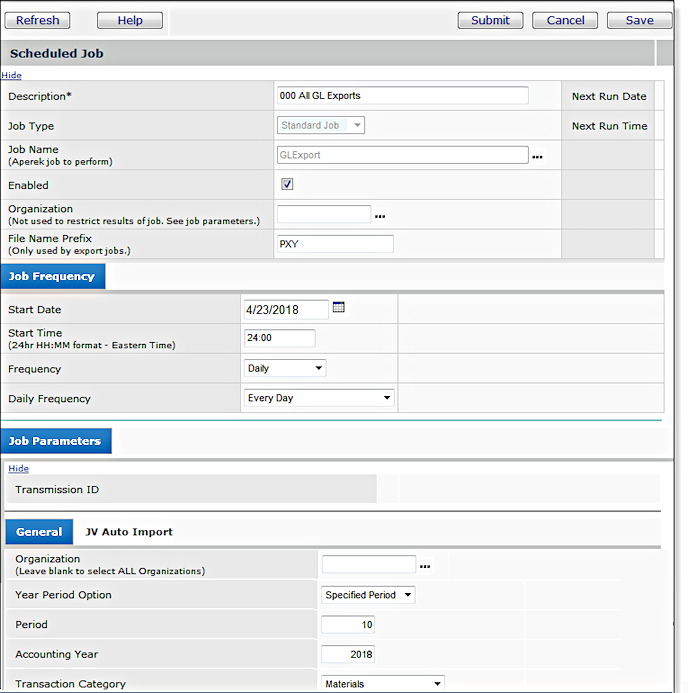The width and height of the screenshot is (688, 693).
Task: Expand the Frequency dropdown set to Daily
Action: click(x=285, y=369)
